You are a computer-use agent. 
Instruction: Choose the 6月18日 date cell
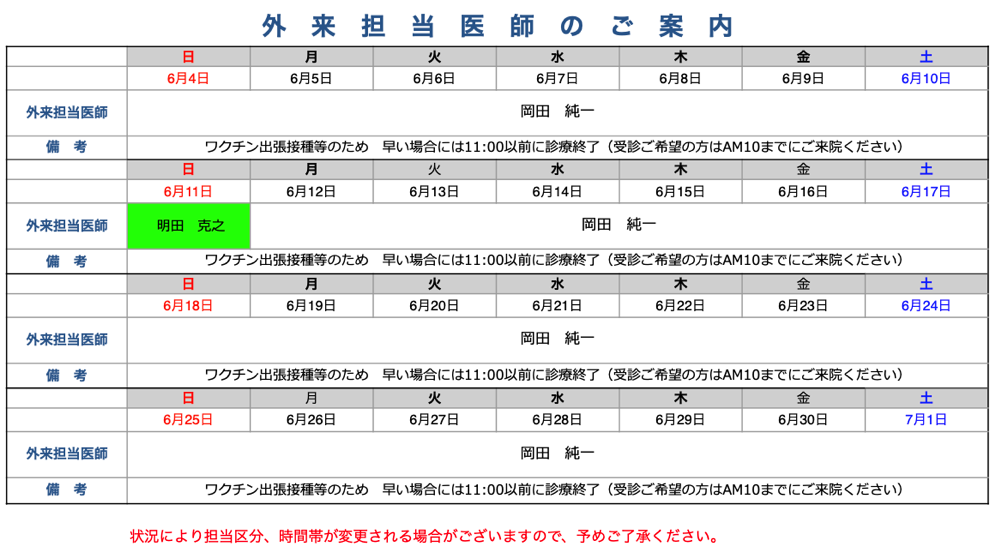[189, 306]
